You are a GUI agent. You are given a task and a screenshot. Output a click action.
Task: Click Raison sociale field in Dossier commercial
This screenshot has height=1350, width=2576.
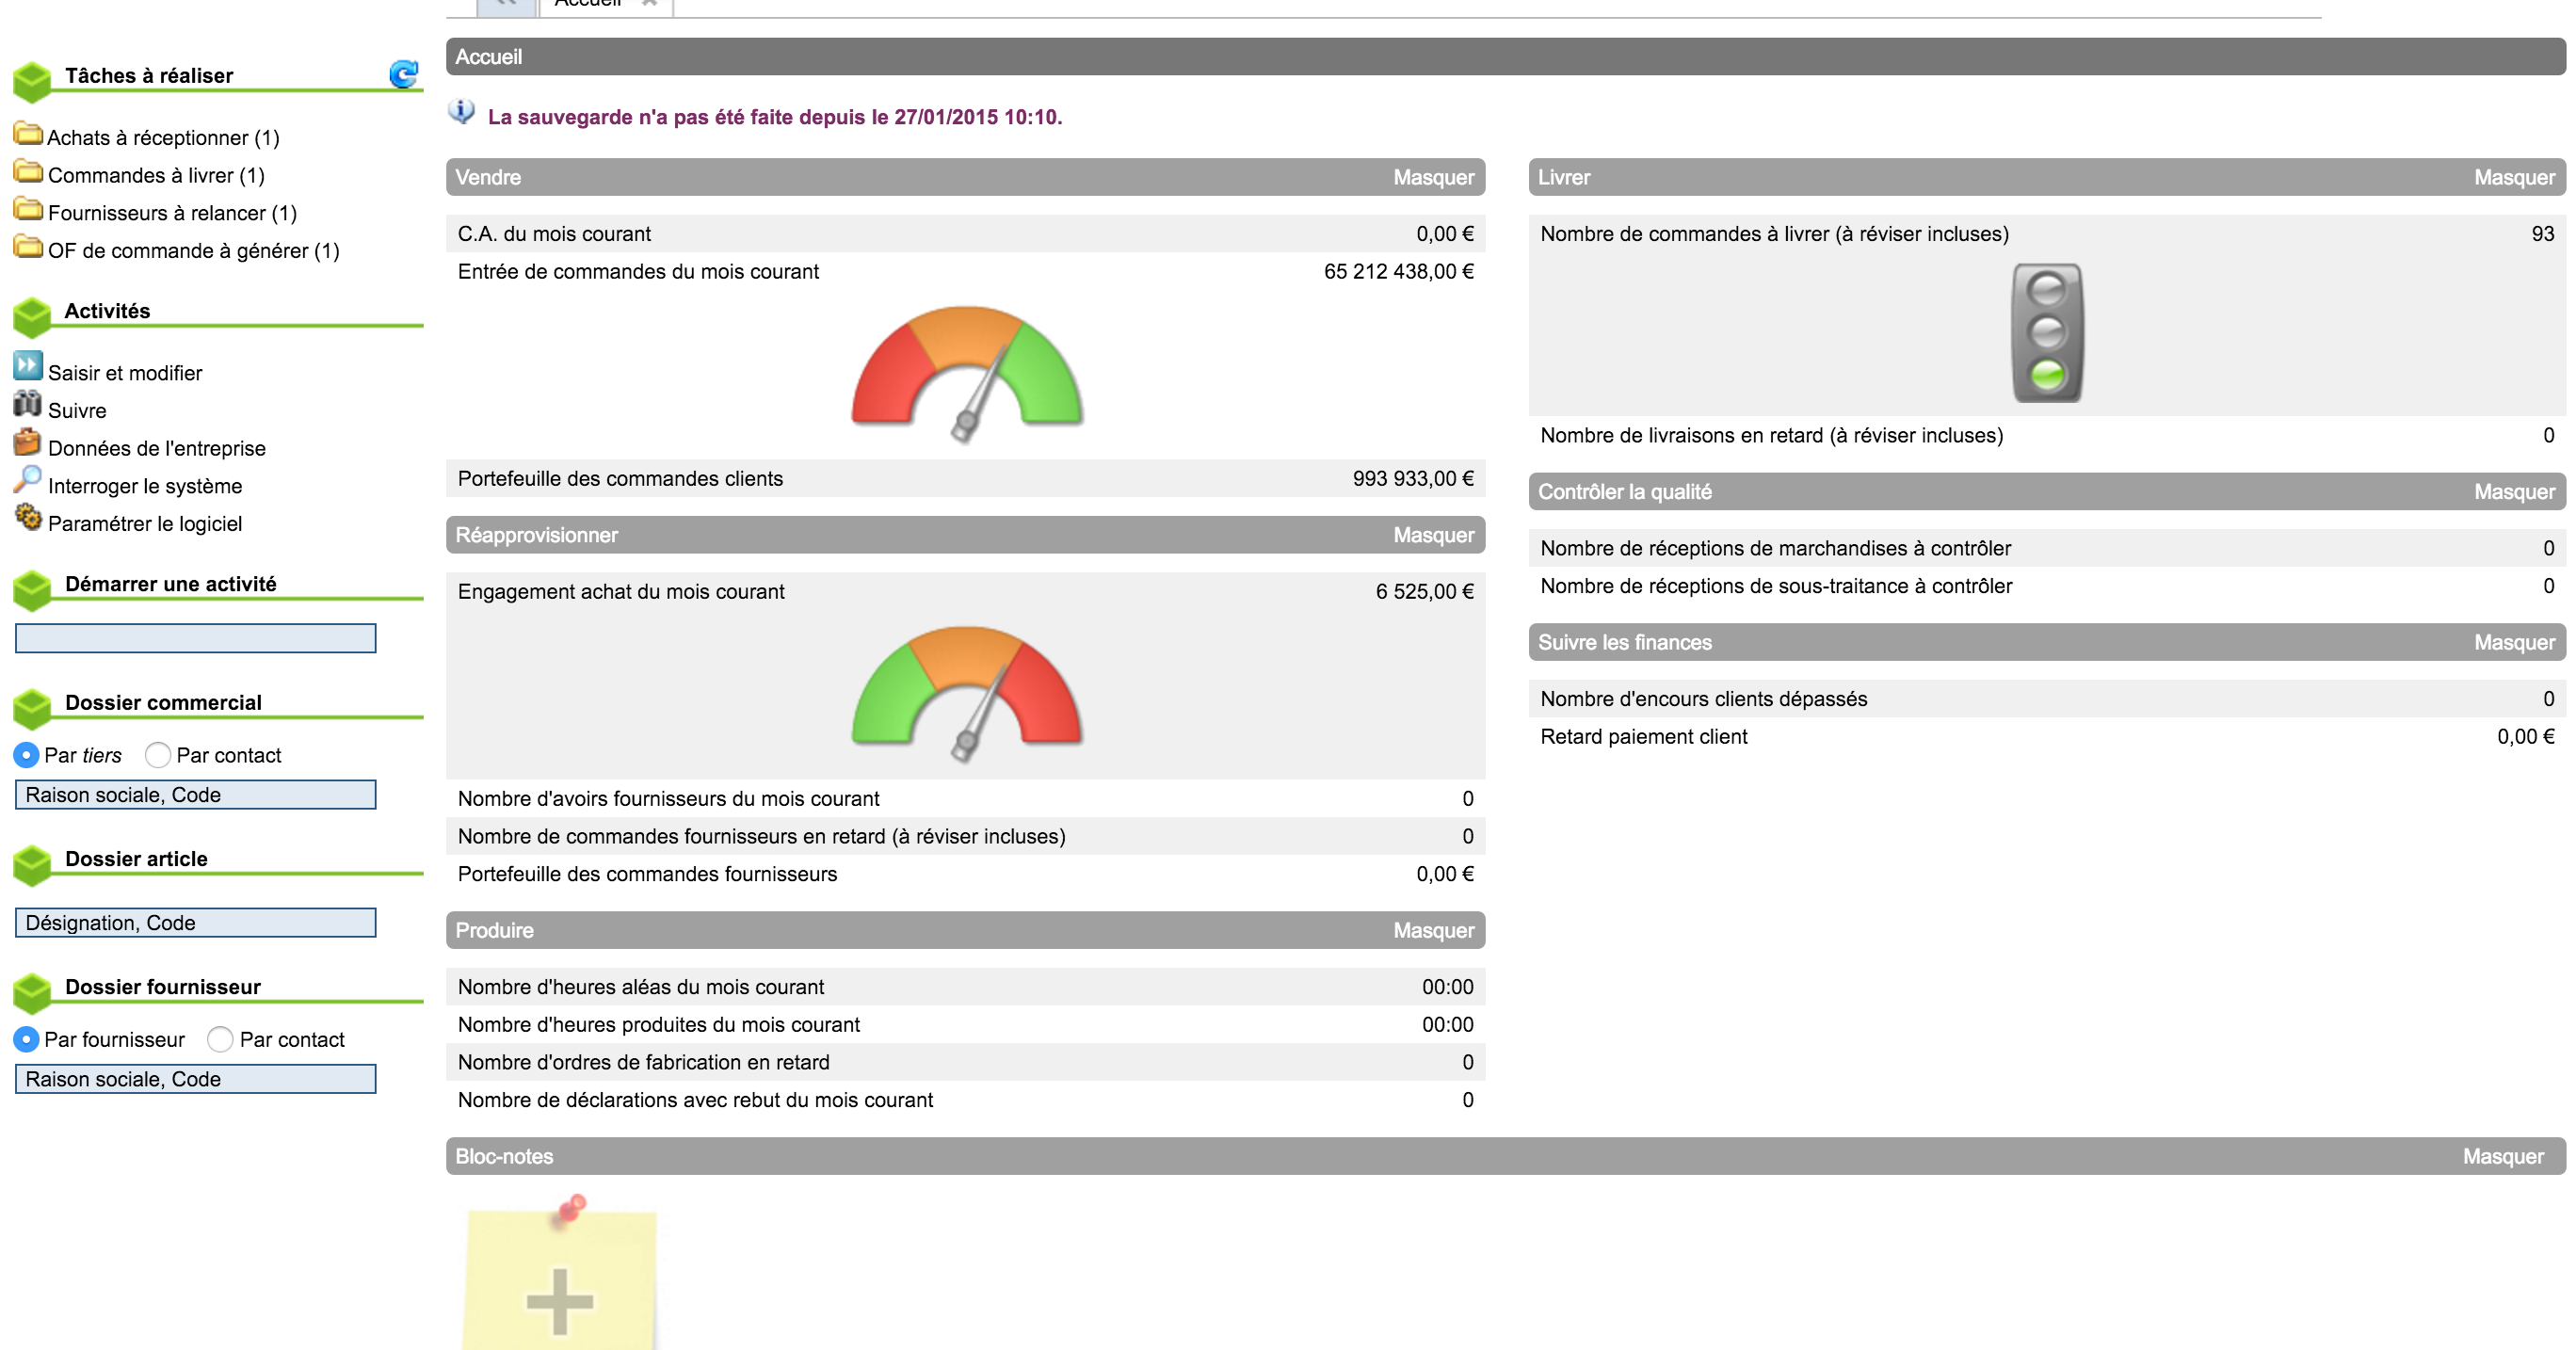pos(196,795)
